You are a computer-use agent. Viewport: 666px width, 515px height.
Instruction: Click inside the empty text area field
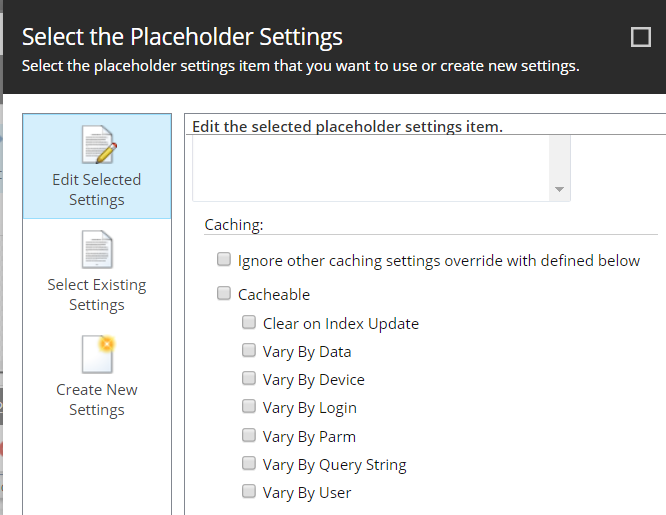371,168
